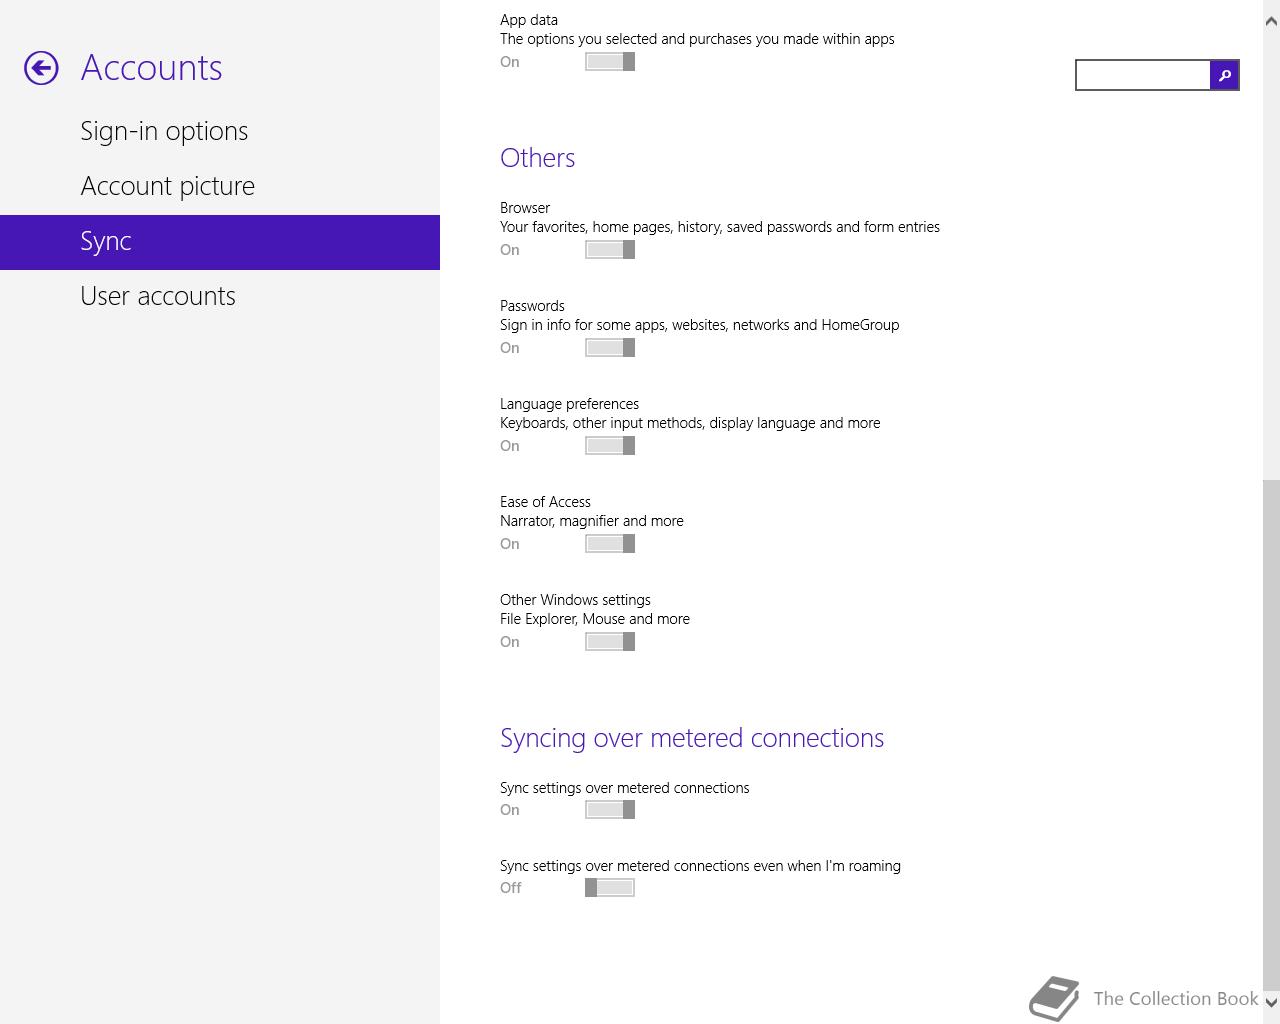Click the scrollbar down arrow
The width and height of the screenshot is (1280, 1024).
pyautogui.click(x=1271, y=1000)
